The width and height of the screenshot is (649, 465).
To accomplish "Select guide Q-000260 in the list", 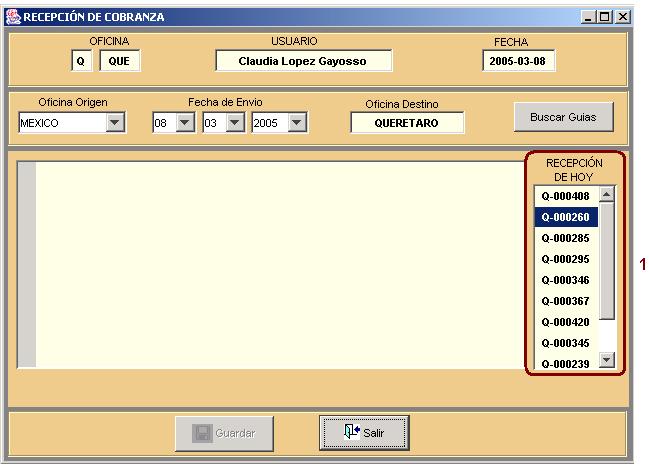I will [565, 217].
